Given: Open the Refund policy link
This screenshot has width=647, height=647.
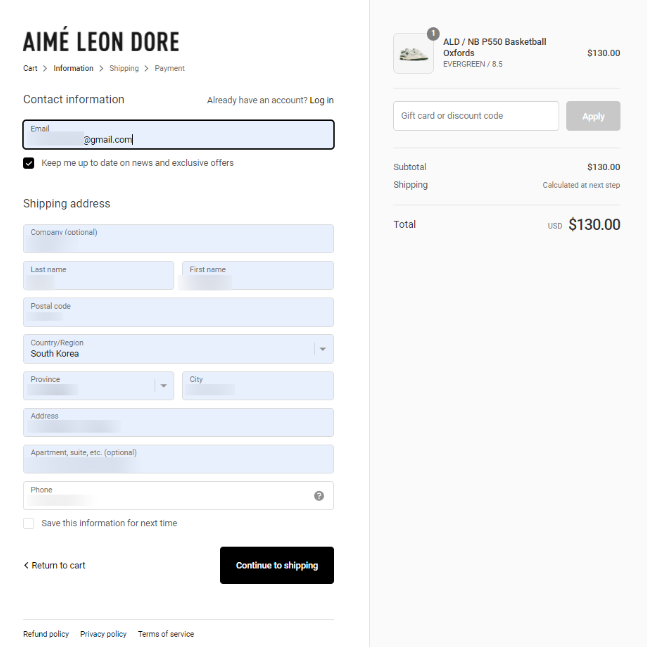Looking at the screenshot, I should coord(46,634).
